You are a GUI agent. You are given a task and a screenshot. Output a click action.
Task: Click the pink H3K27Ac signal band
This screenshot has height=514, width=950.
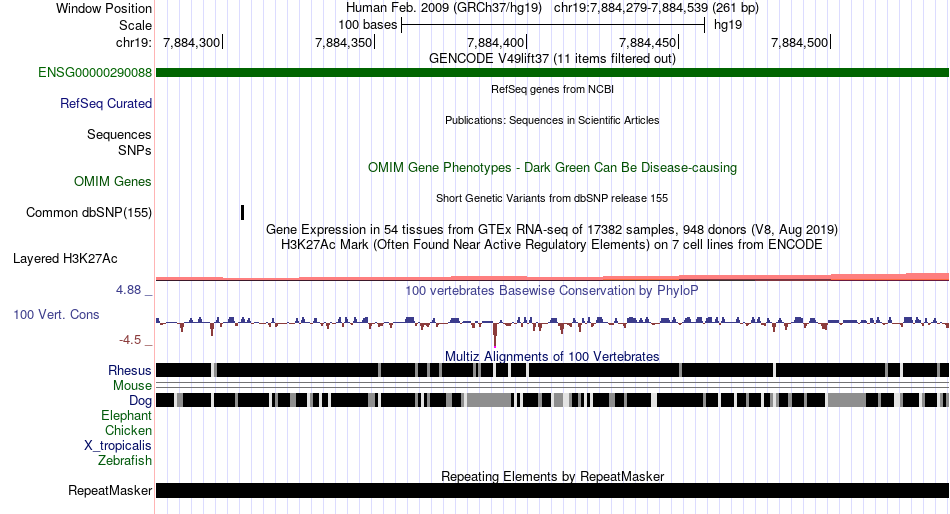click(x=552, y=277)
